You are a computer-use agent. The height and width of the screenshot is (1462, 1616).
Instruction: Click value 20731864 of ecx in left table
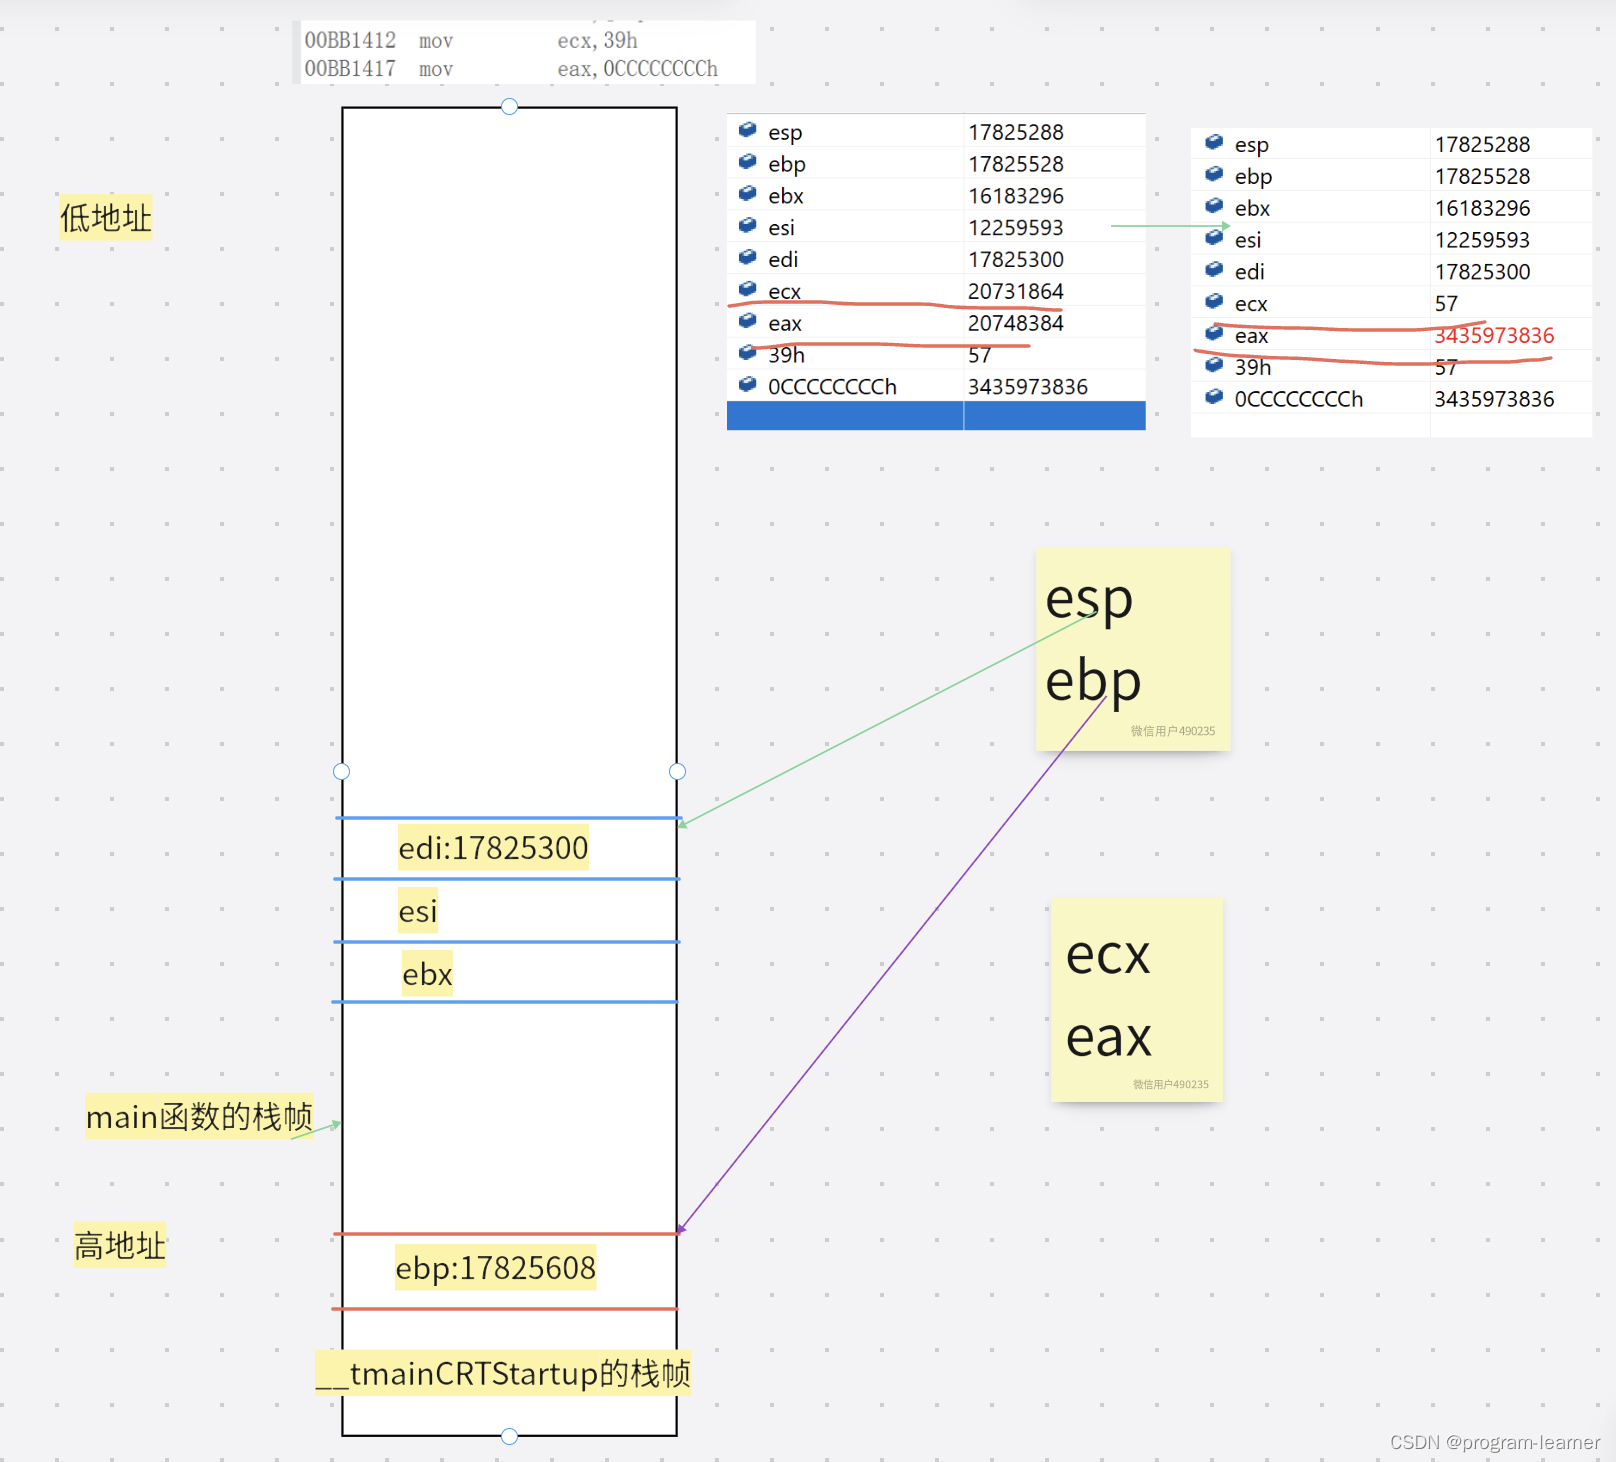[x=1016, y=291]
